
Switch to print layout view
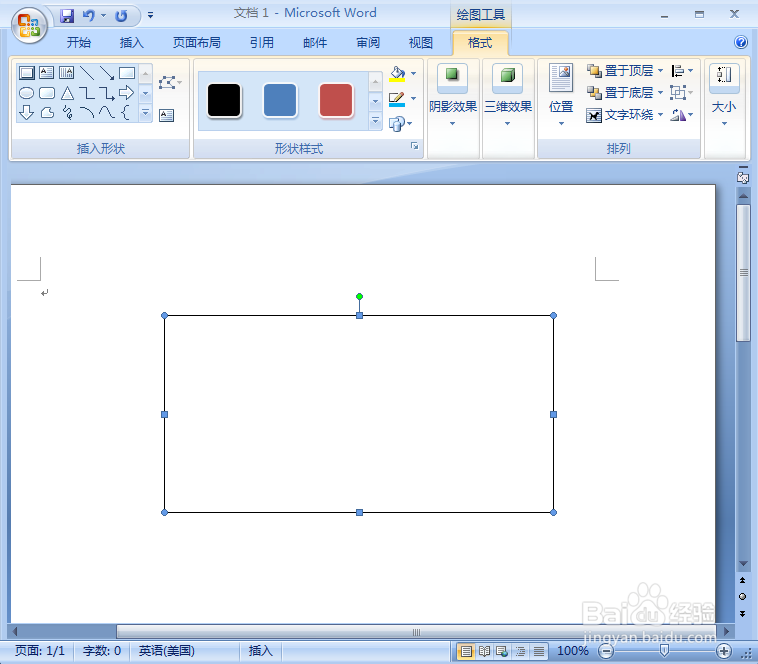[x=466, y=651]
